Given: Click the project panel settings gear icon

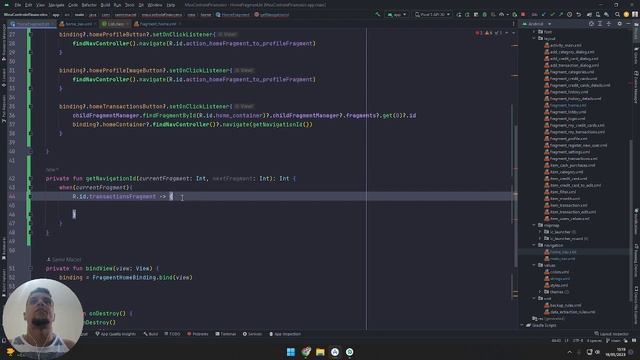Looking at the screenshot, I should [619, 24].
